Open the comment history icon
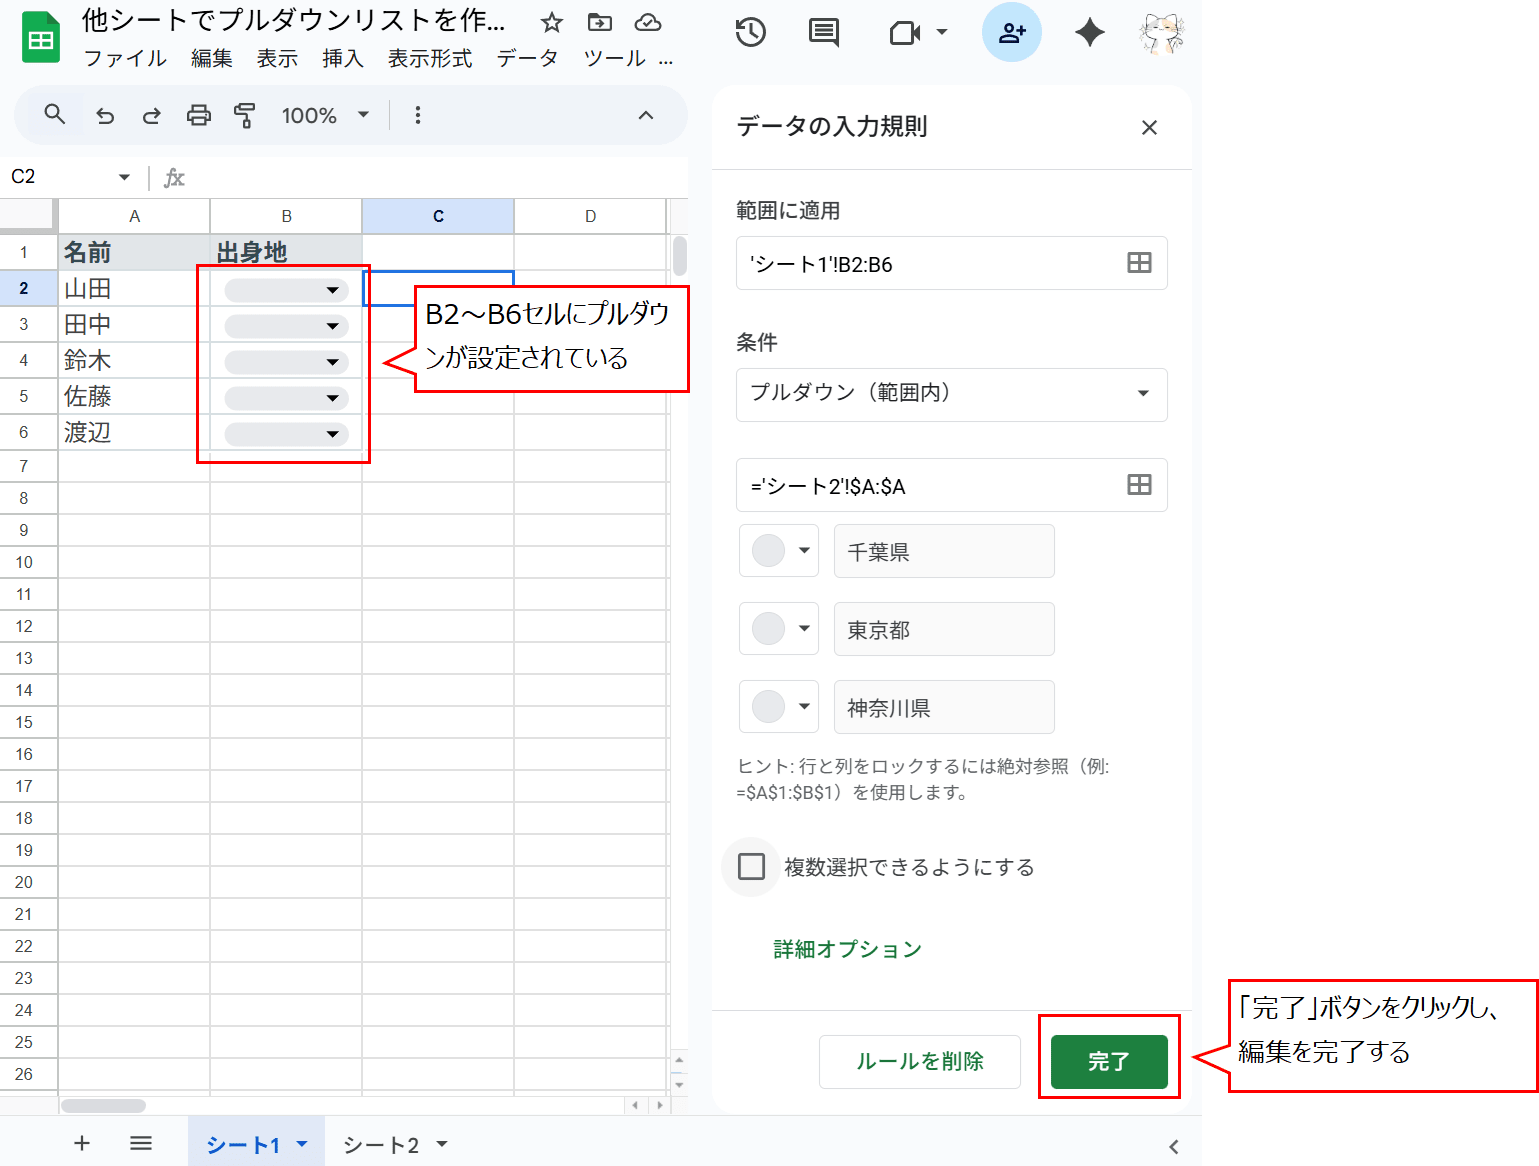Viewport: 1539px width, 1166px height. click(822, 32)
